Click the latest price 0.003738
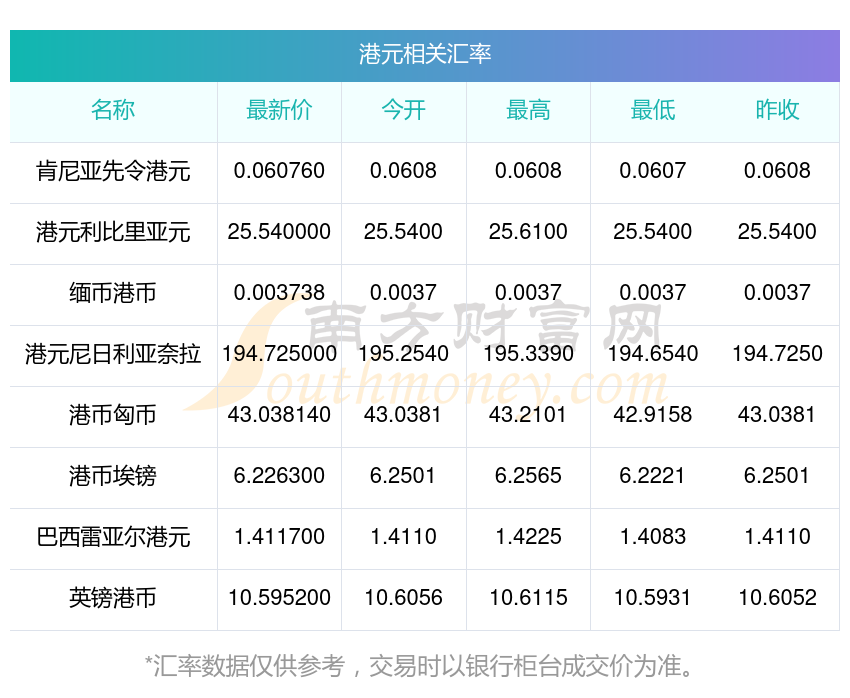850x698 pixels. coord(279,293)
